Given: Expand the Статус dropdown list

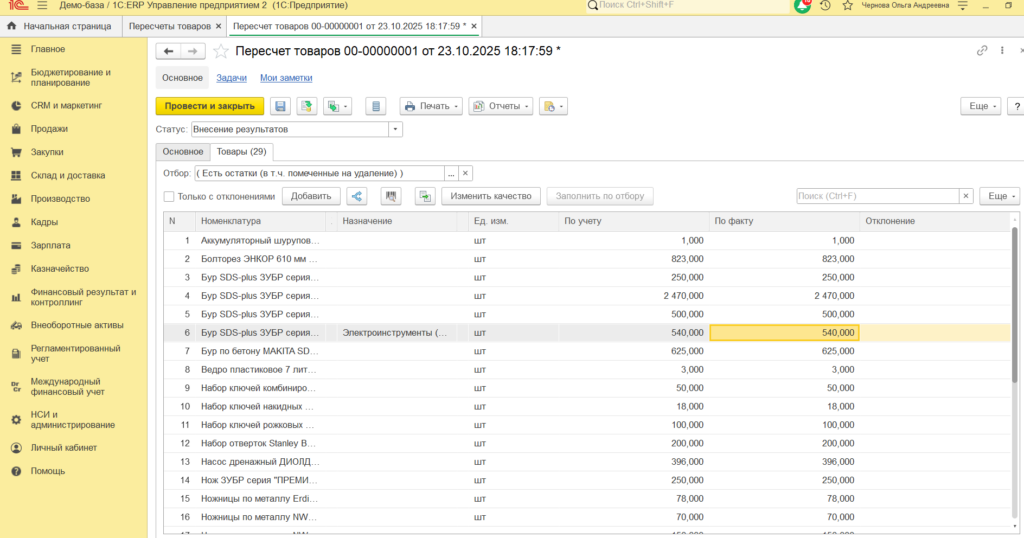Looking at the screenshot, I should coord(395,129).
